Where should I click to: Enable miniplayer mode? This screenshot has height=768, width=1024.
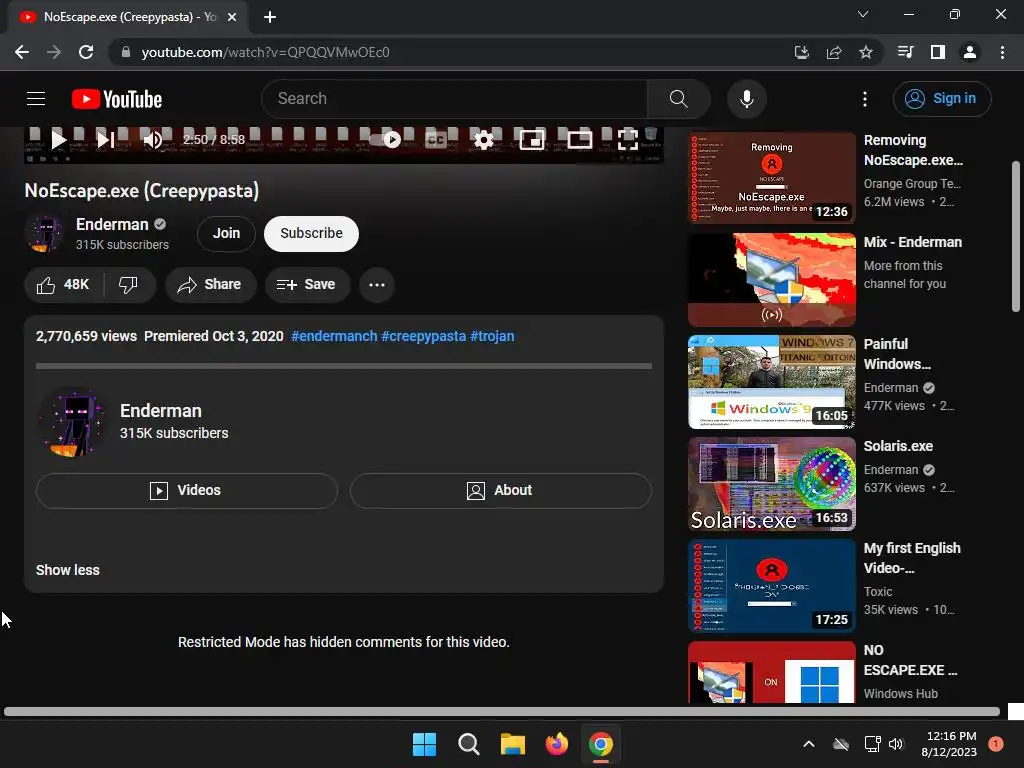click(532, 139)
